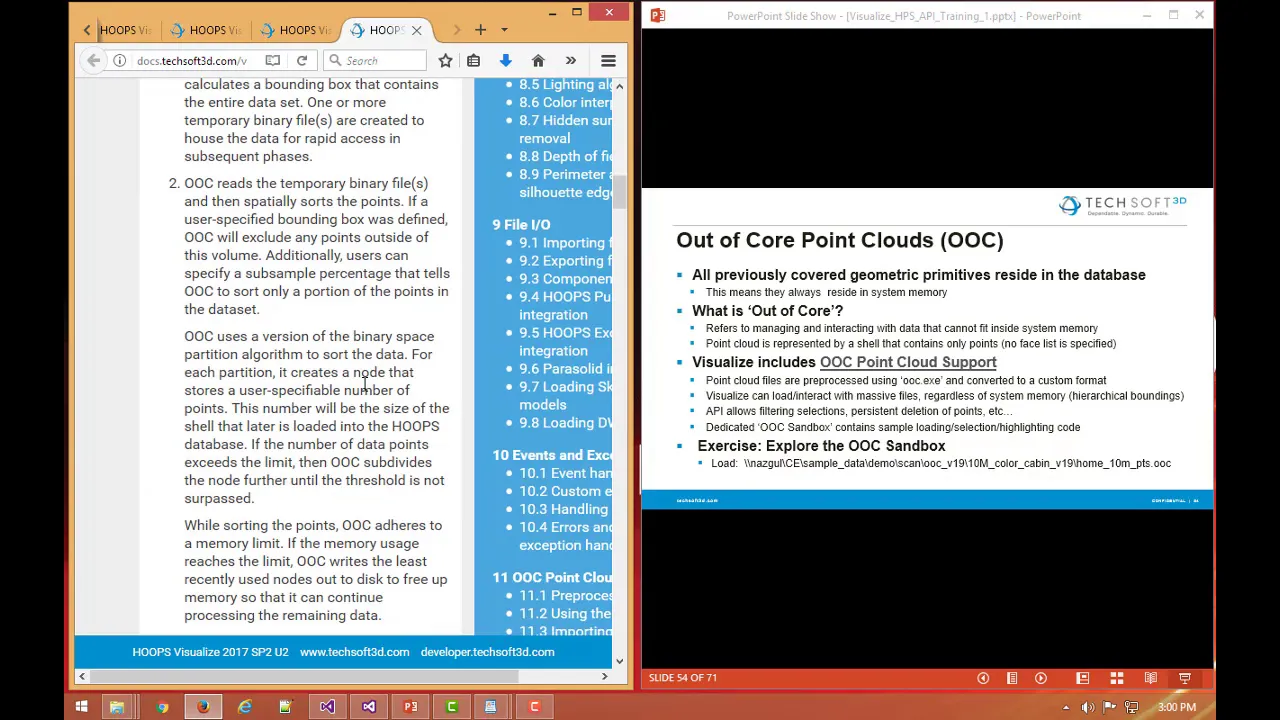Open Firefox downloads arrow
1280x720 pixels.
pos(505,61)
